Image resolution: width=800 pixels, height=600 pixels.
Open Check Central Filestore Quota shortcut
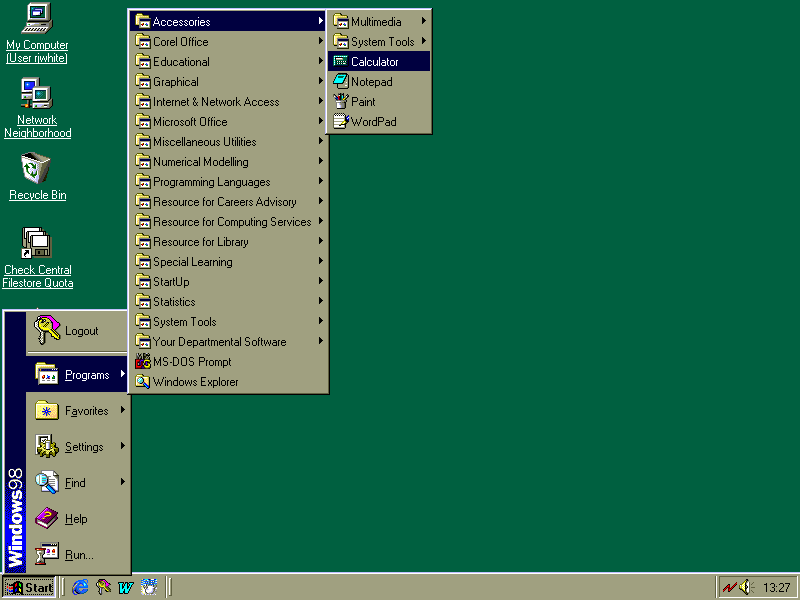[x=37, y=258]
